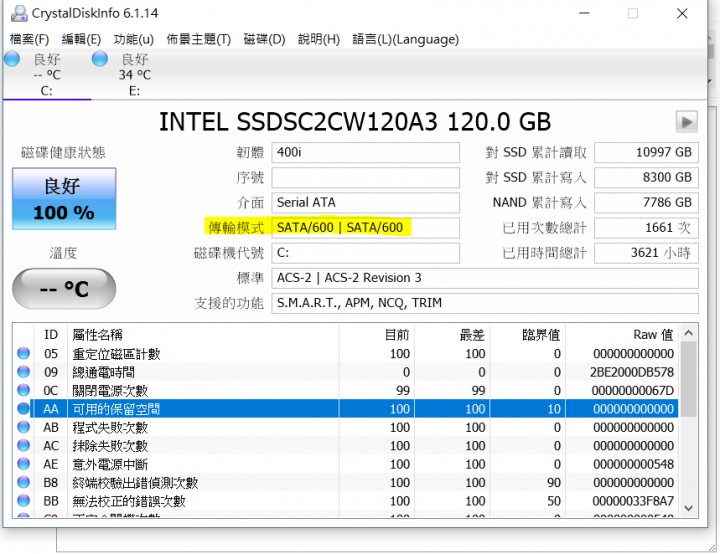The width and height of the screenshot is (720, 554).
Task: Click the attribute list scroll down arrow
Action: 688,508
